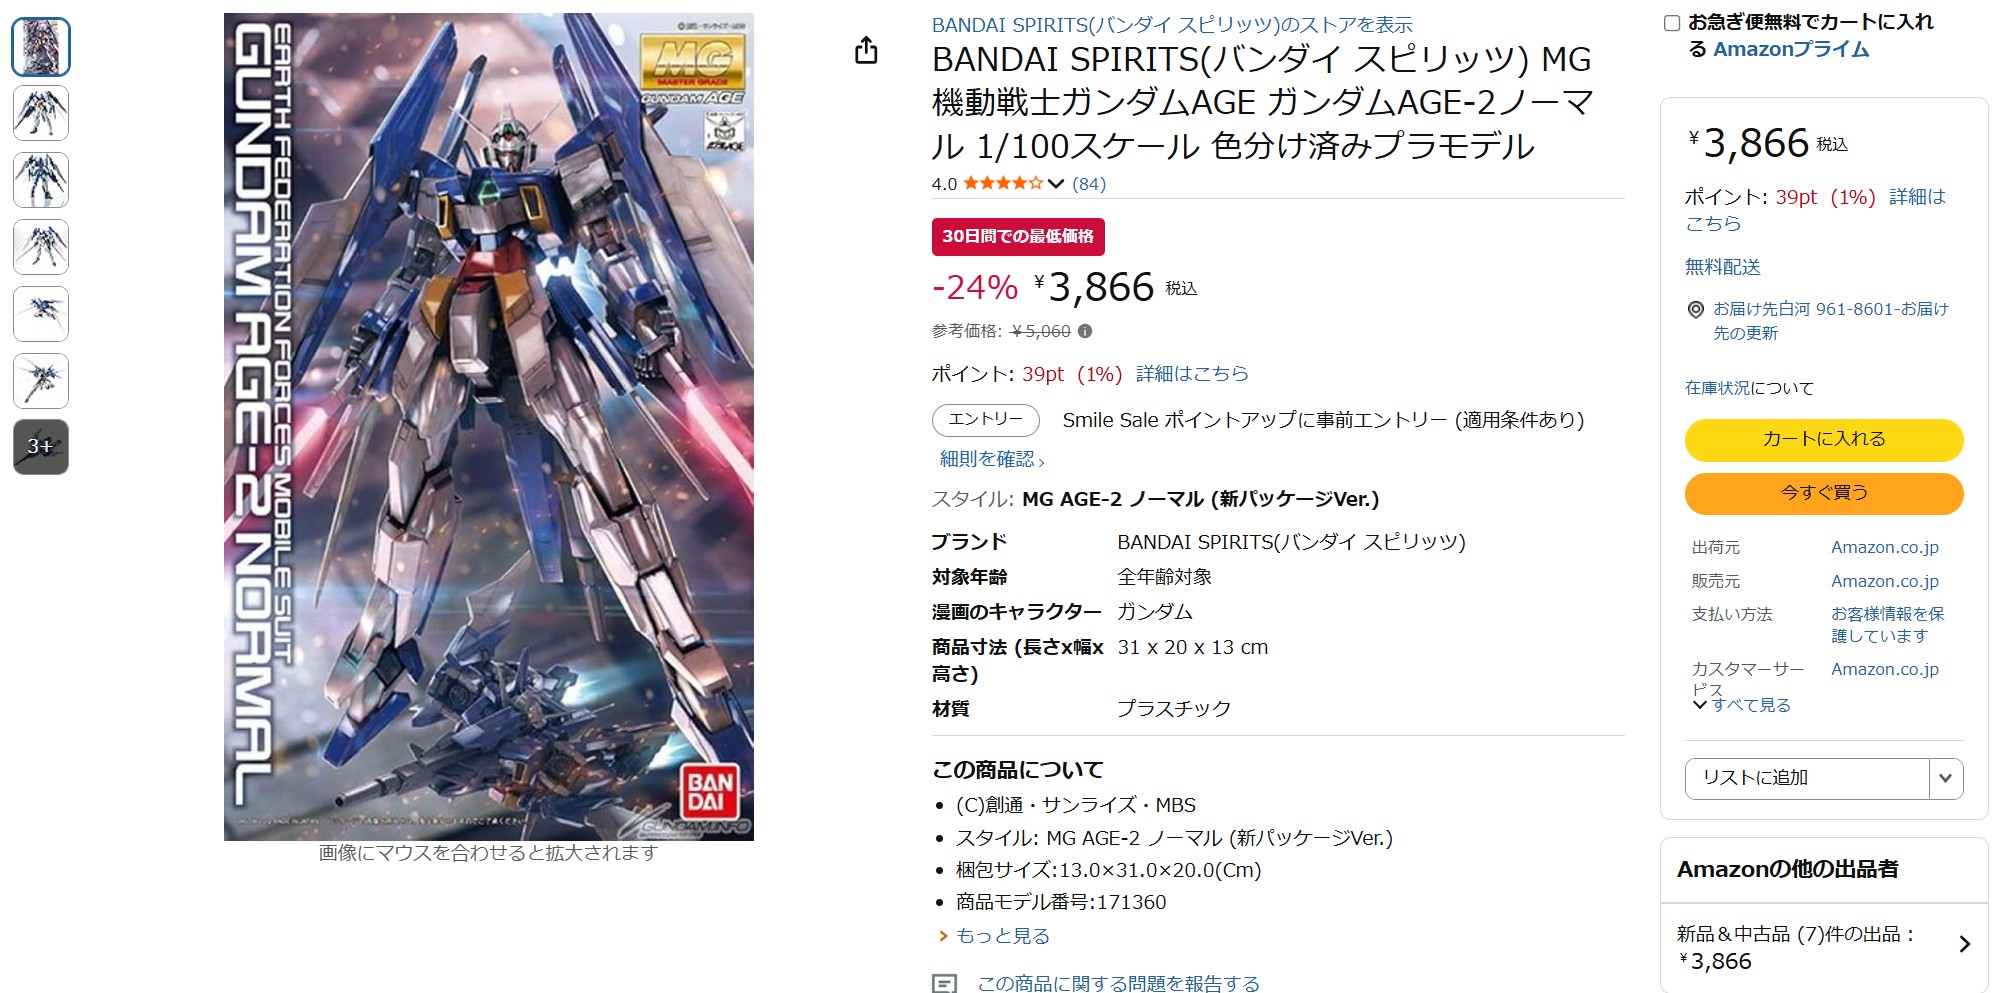Open the 84 reviews count link
Viewport: 2002px width, 993px height.
(1089, 184)
